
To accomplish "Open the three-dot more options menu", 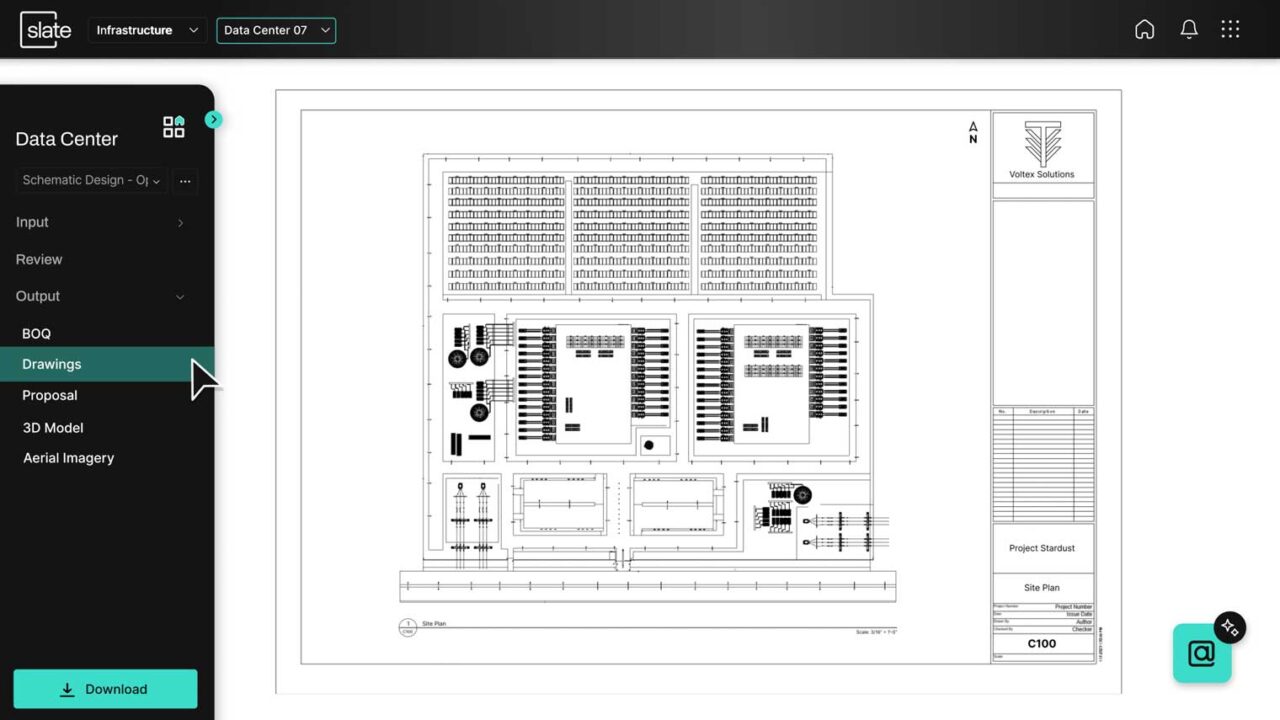I will (185, 181).
